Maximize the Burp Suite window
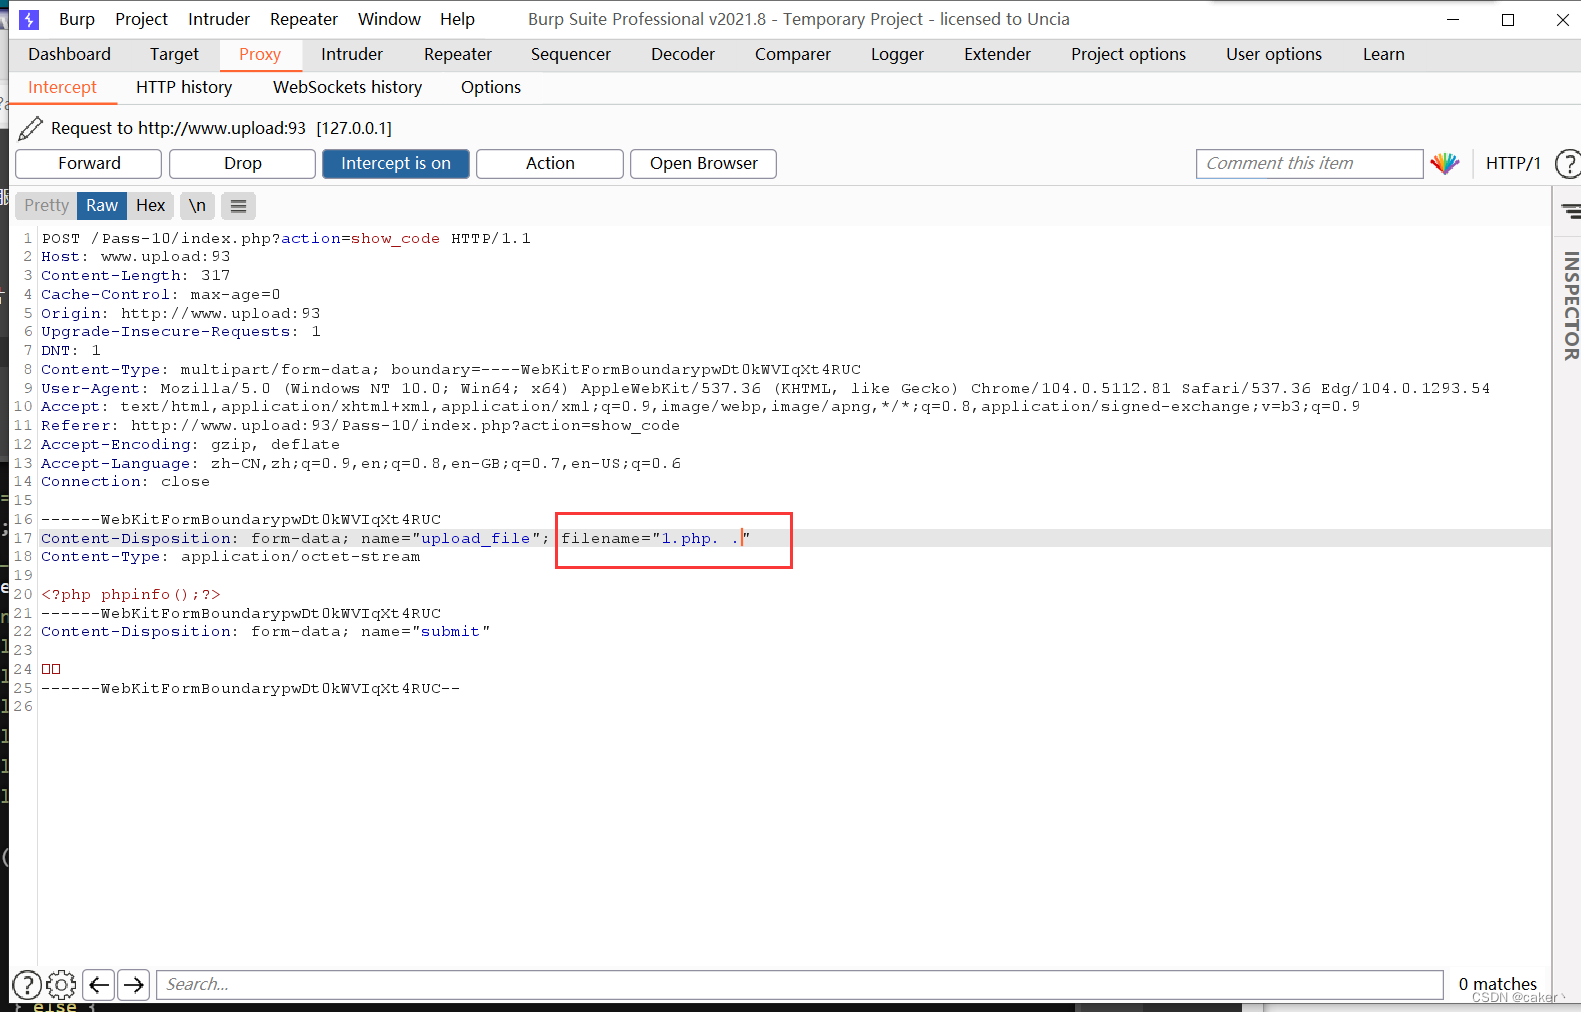 (1508, 19)
